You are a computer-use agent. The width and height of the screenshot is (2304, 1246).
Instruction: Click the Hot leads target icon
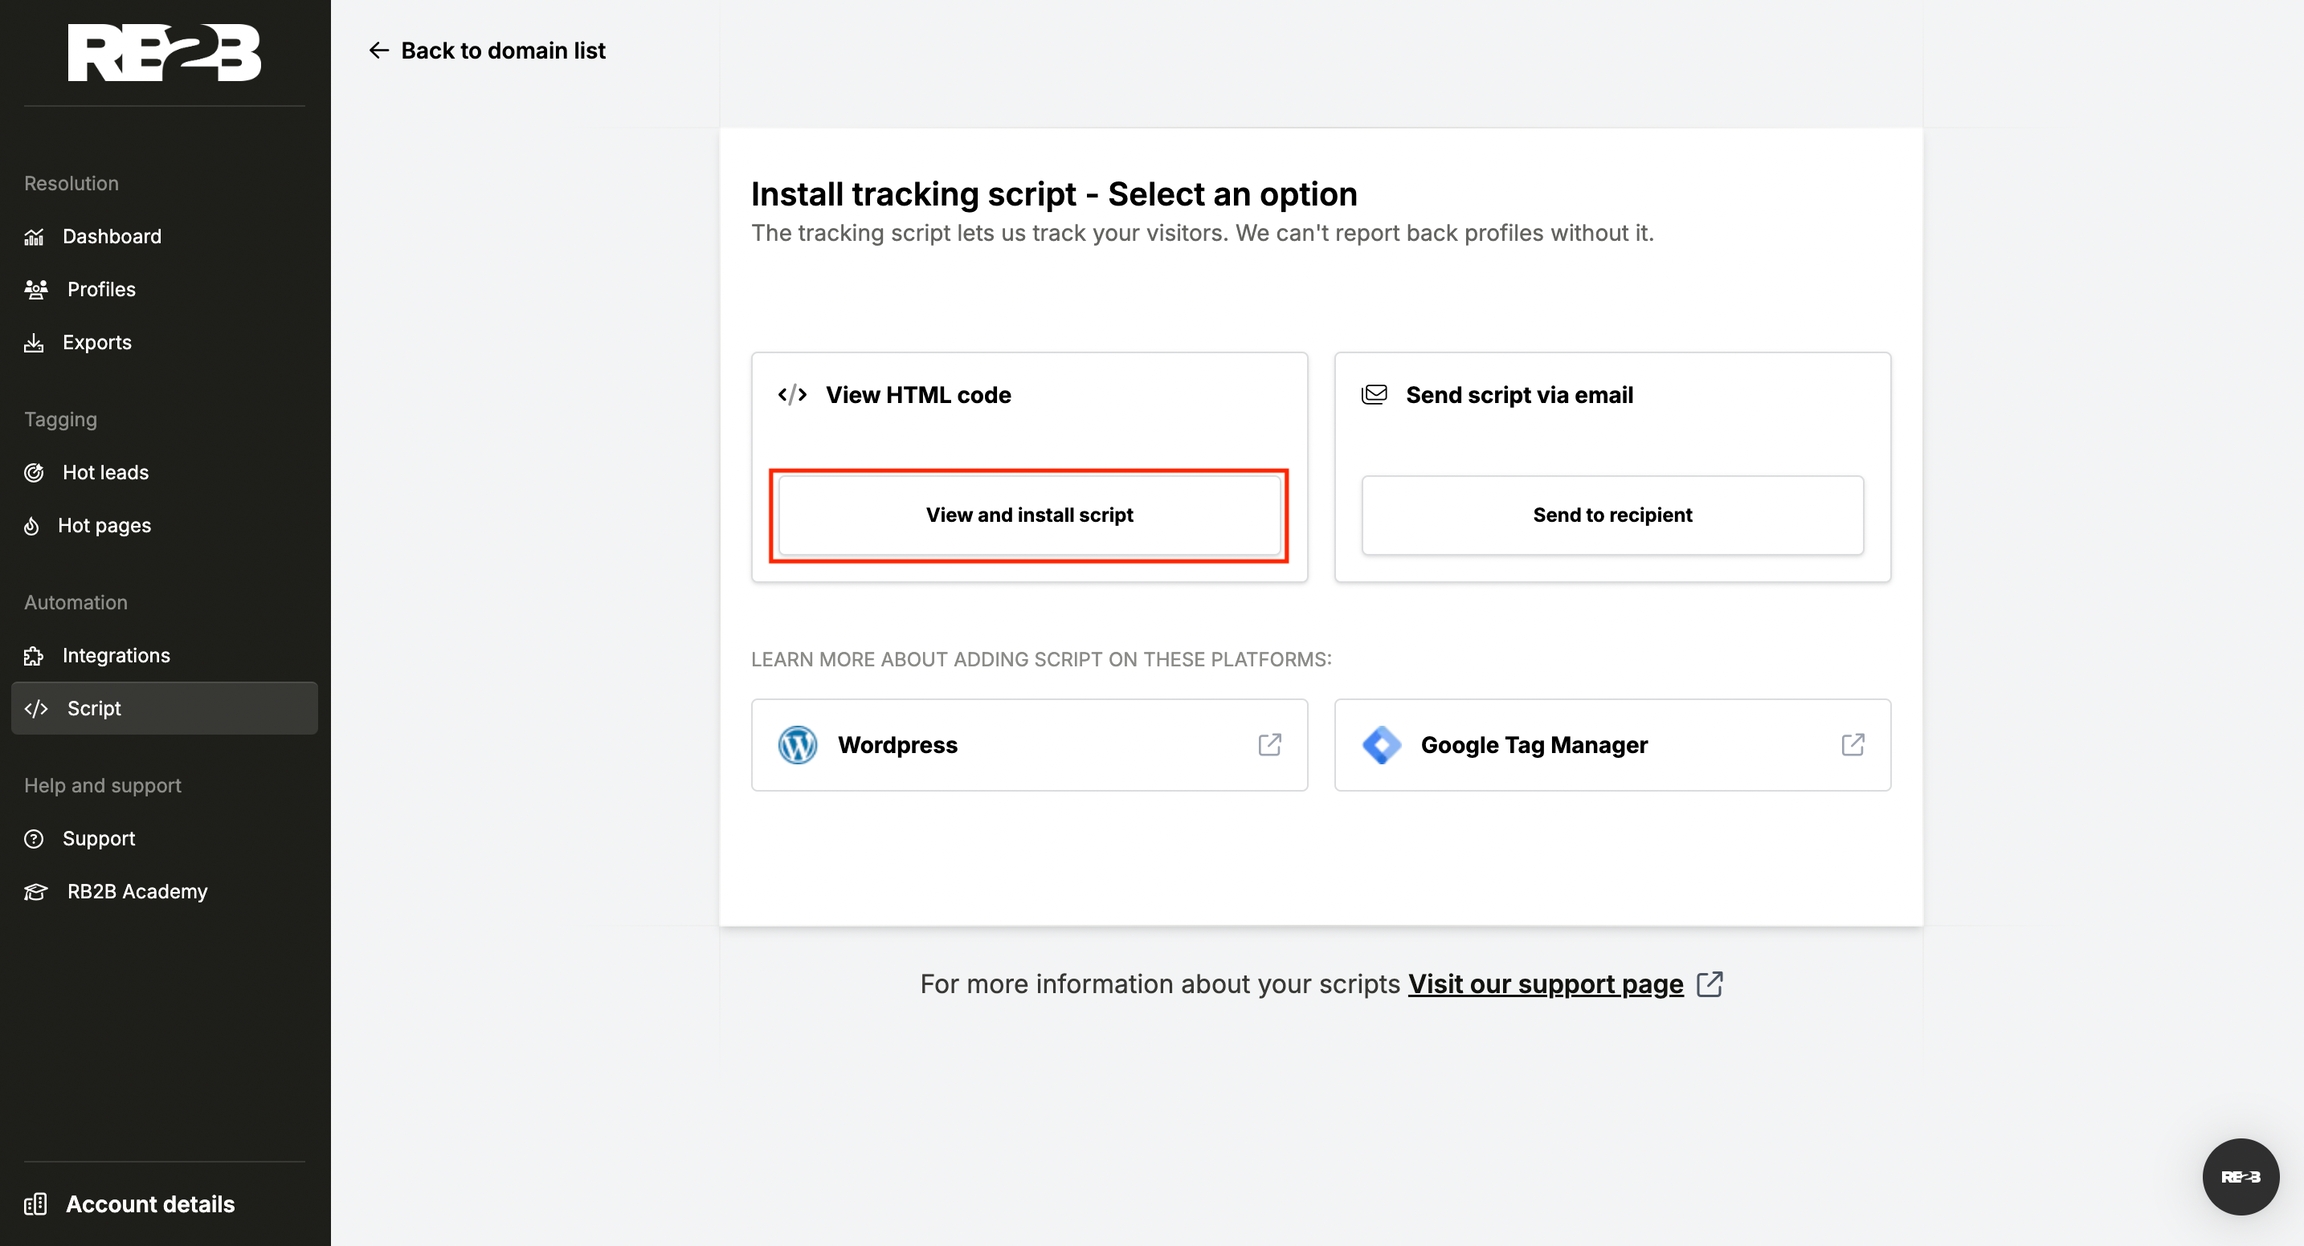34,473
